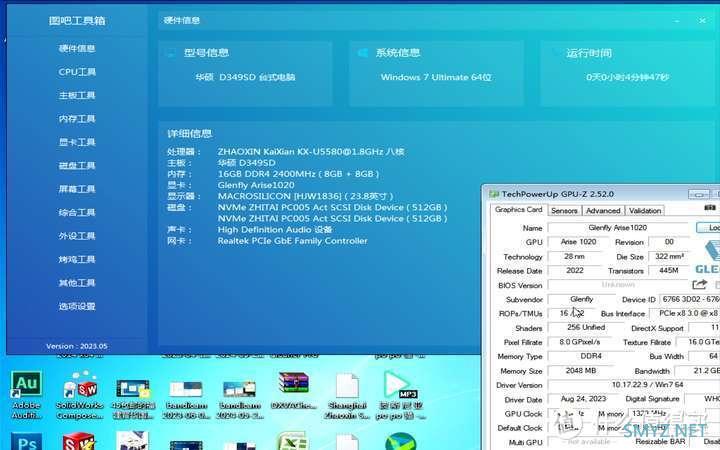Click the GPU-Z title bar app icon
The width and height of the screenshot is (720, 450).
[x=494, y=194]
